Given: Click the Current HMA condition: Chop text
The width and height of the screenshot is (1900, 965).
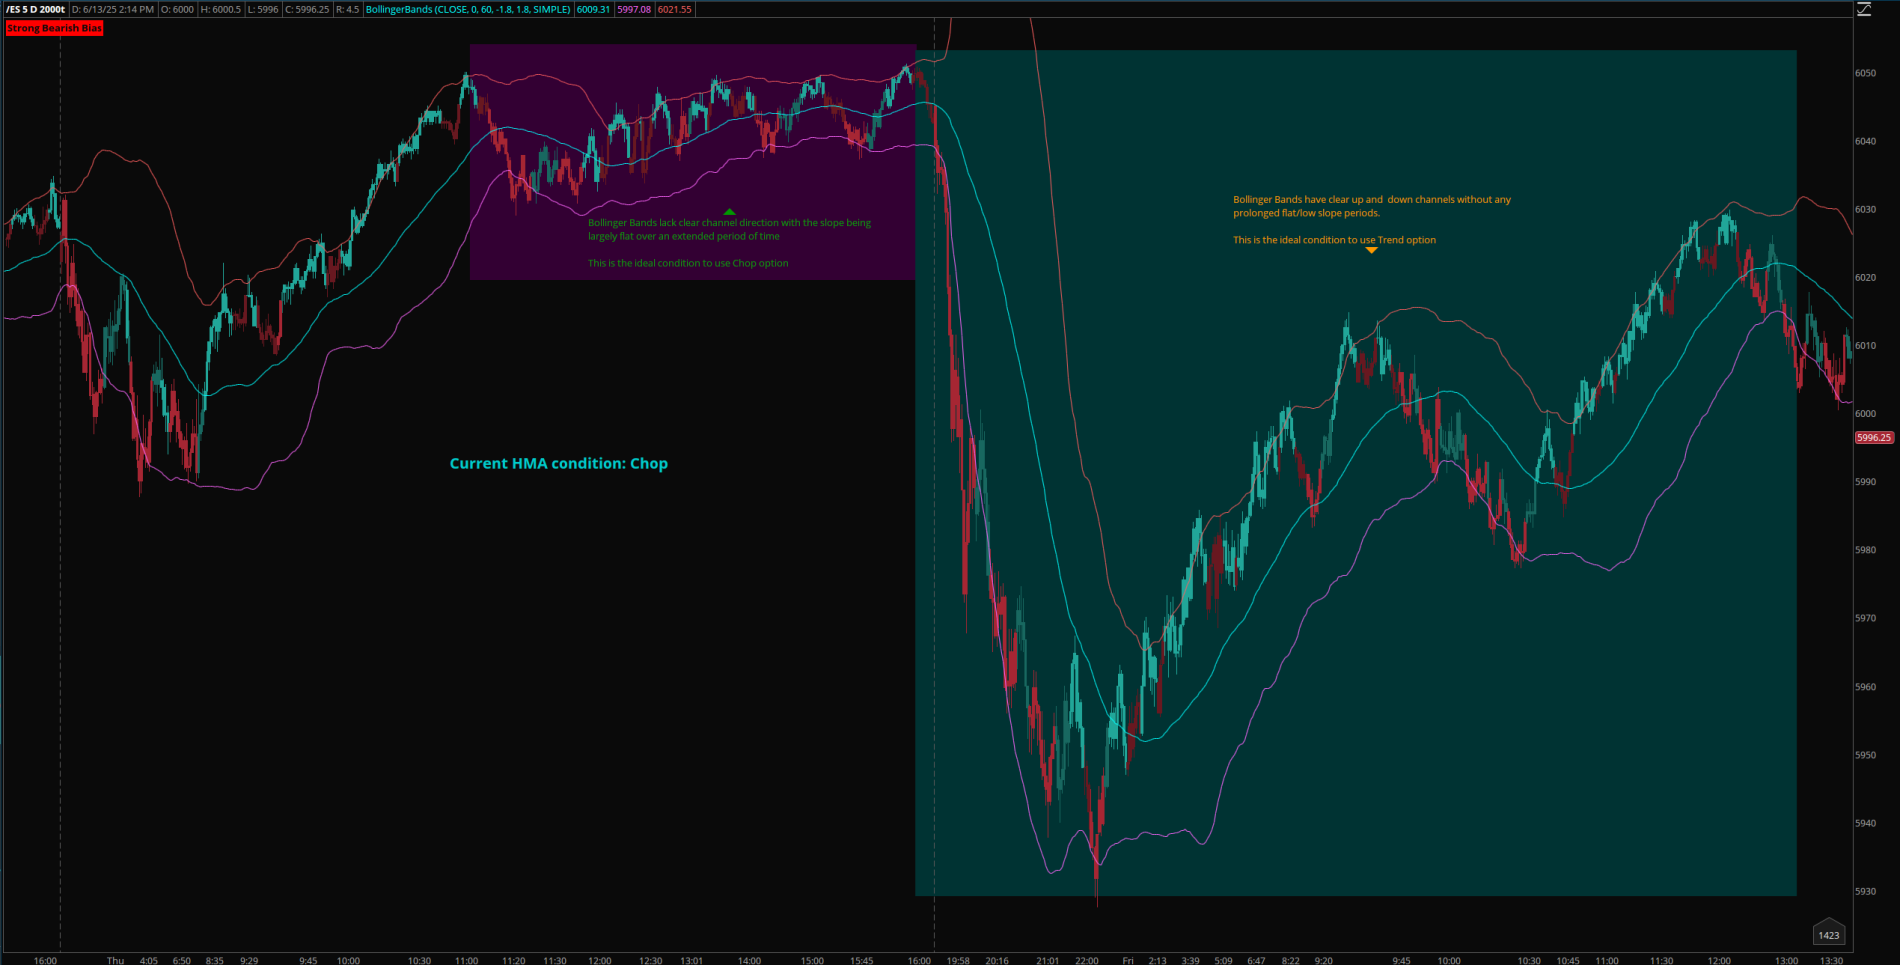Looking at the screenshot, I should [559, 463].
